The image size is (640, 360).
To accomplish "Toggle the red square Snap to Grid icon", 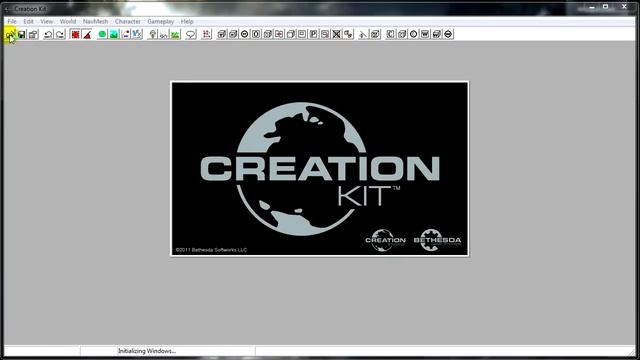I will pyautogui.click(x=75, y=34).
